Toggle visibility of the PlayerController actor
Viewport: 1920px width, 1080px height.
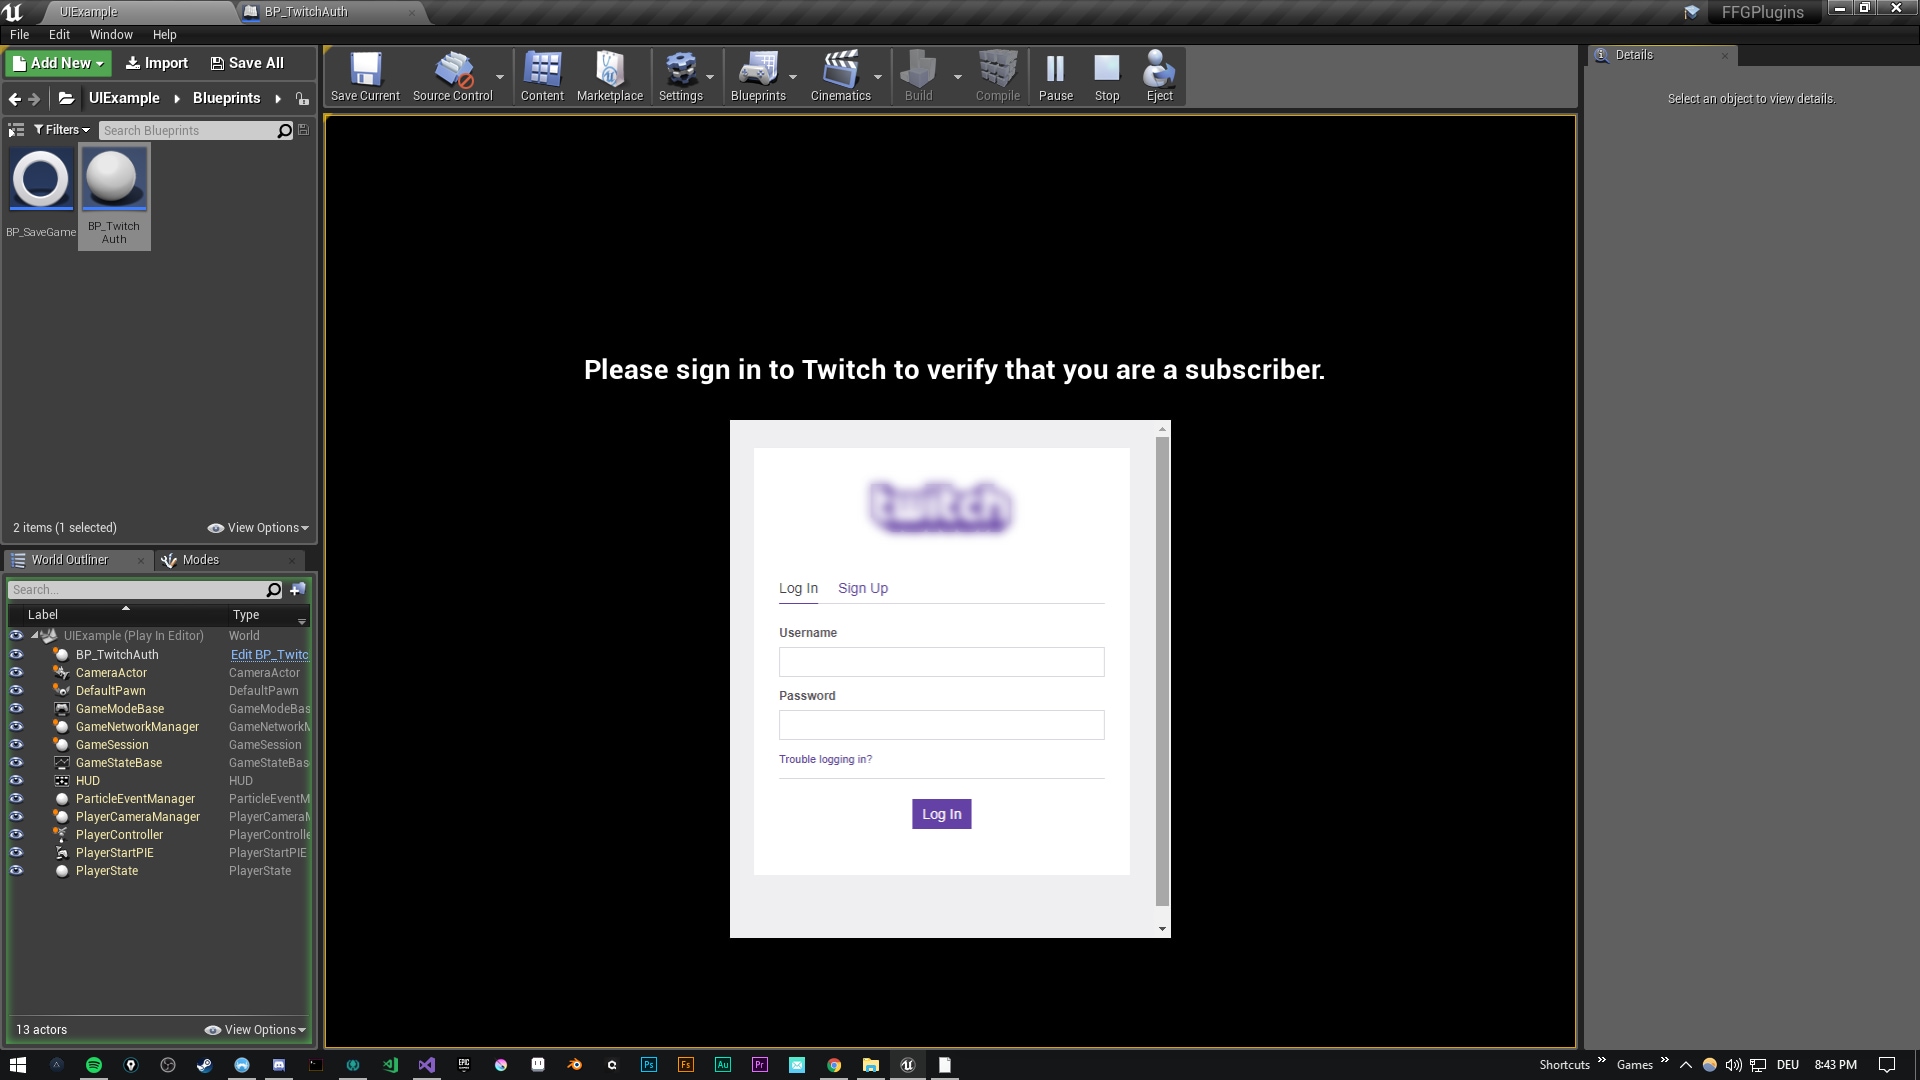(17, 834)
